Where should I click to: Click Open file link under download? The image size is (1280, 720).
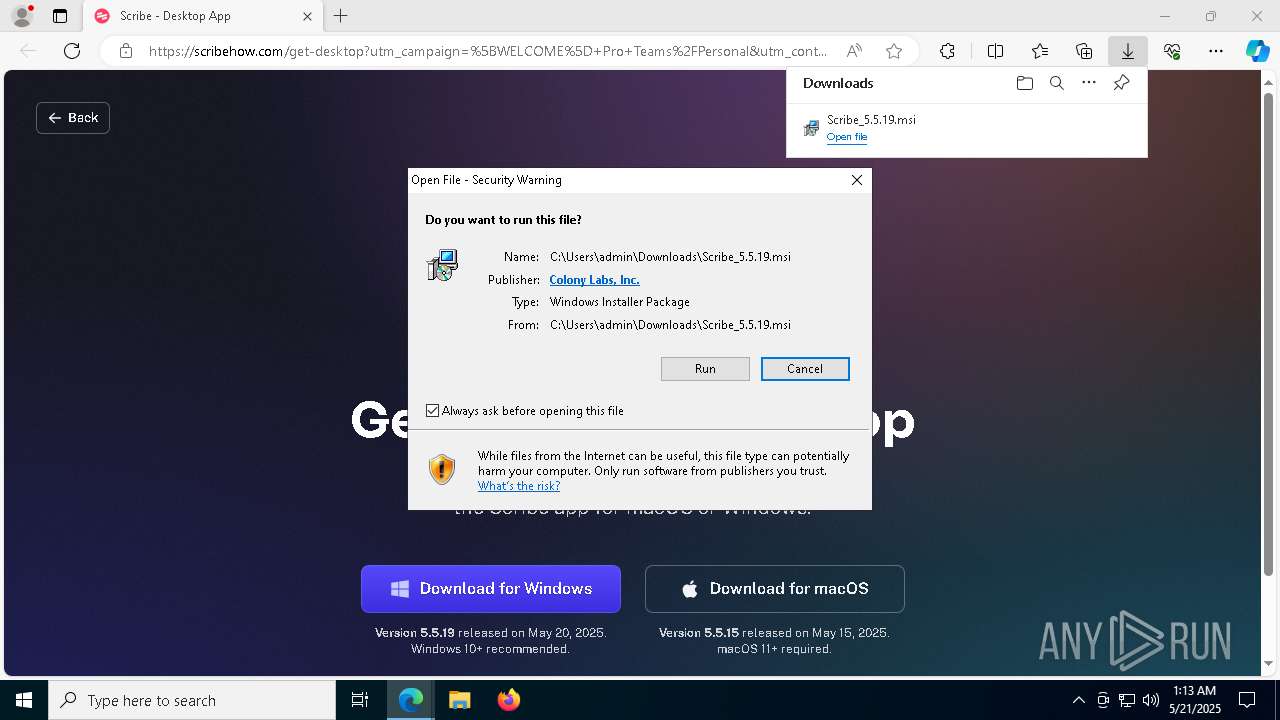click(x=846, y=137)
